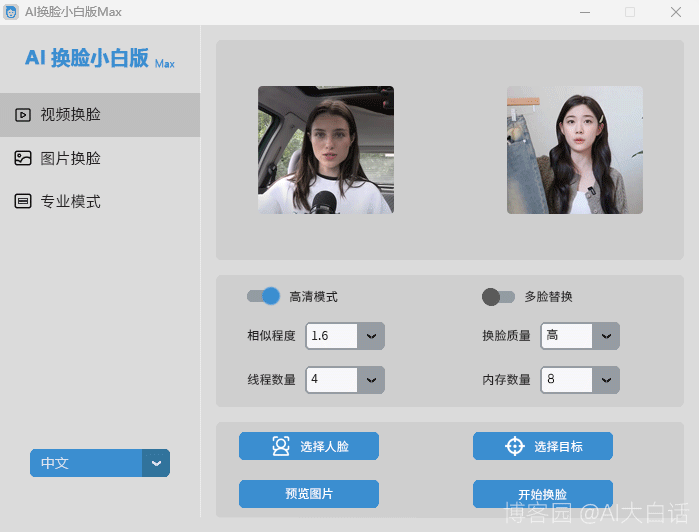Click the 多脸替换 label
Viewport: 699px width, 532px height.
[548, 297]
